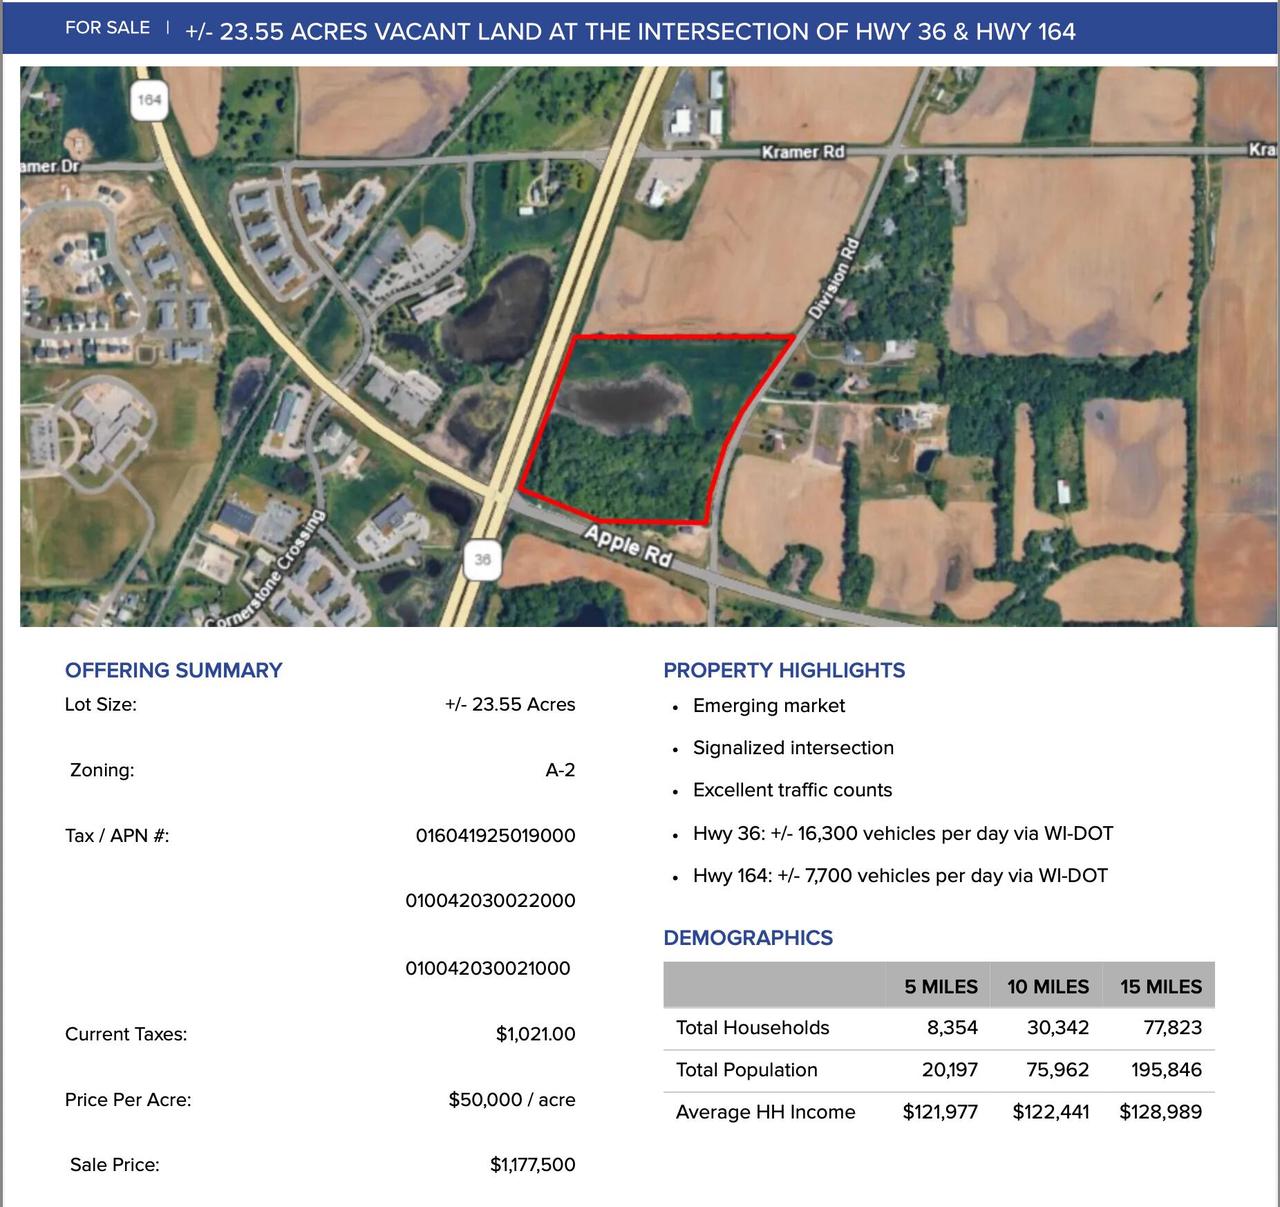
Task: Click the Sale Price value $1,177,500
Action: coord(533,1164)
